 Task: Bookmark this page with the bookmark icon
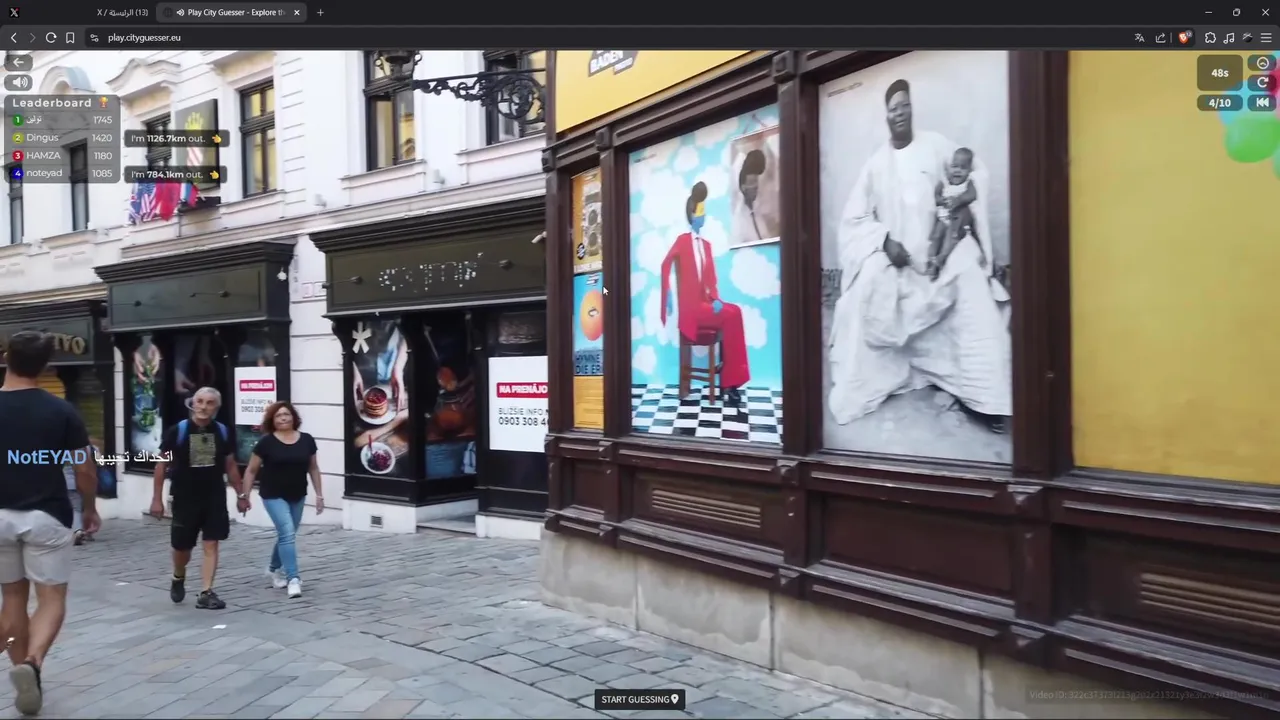pyautogui.click(x=70, y=37)
